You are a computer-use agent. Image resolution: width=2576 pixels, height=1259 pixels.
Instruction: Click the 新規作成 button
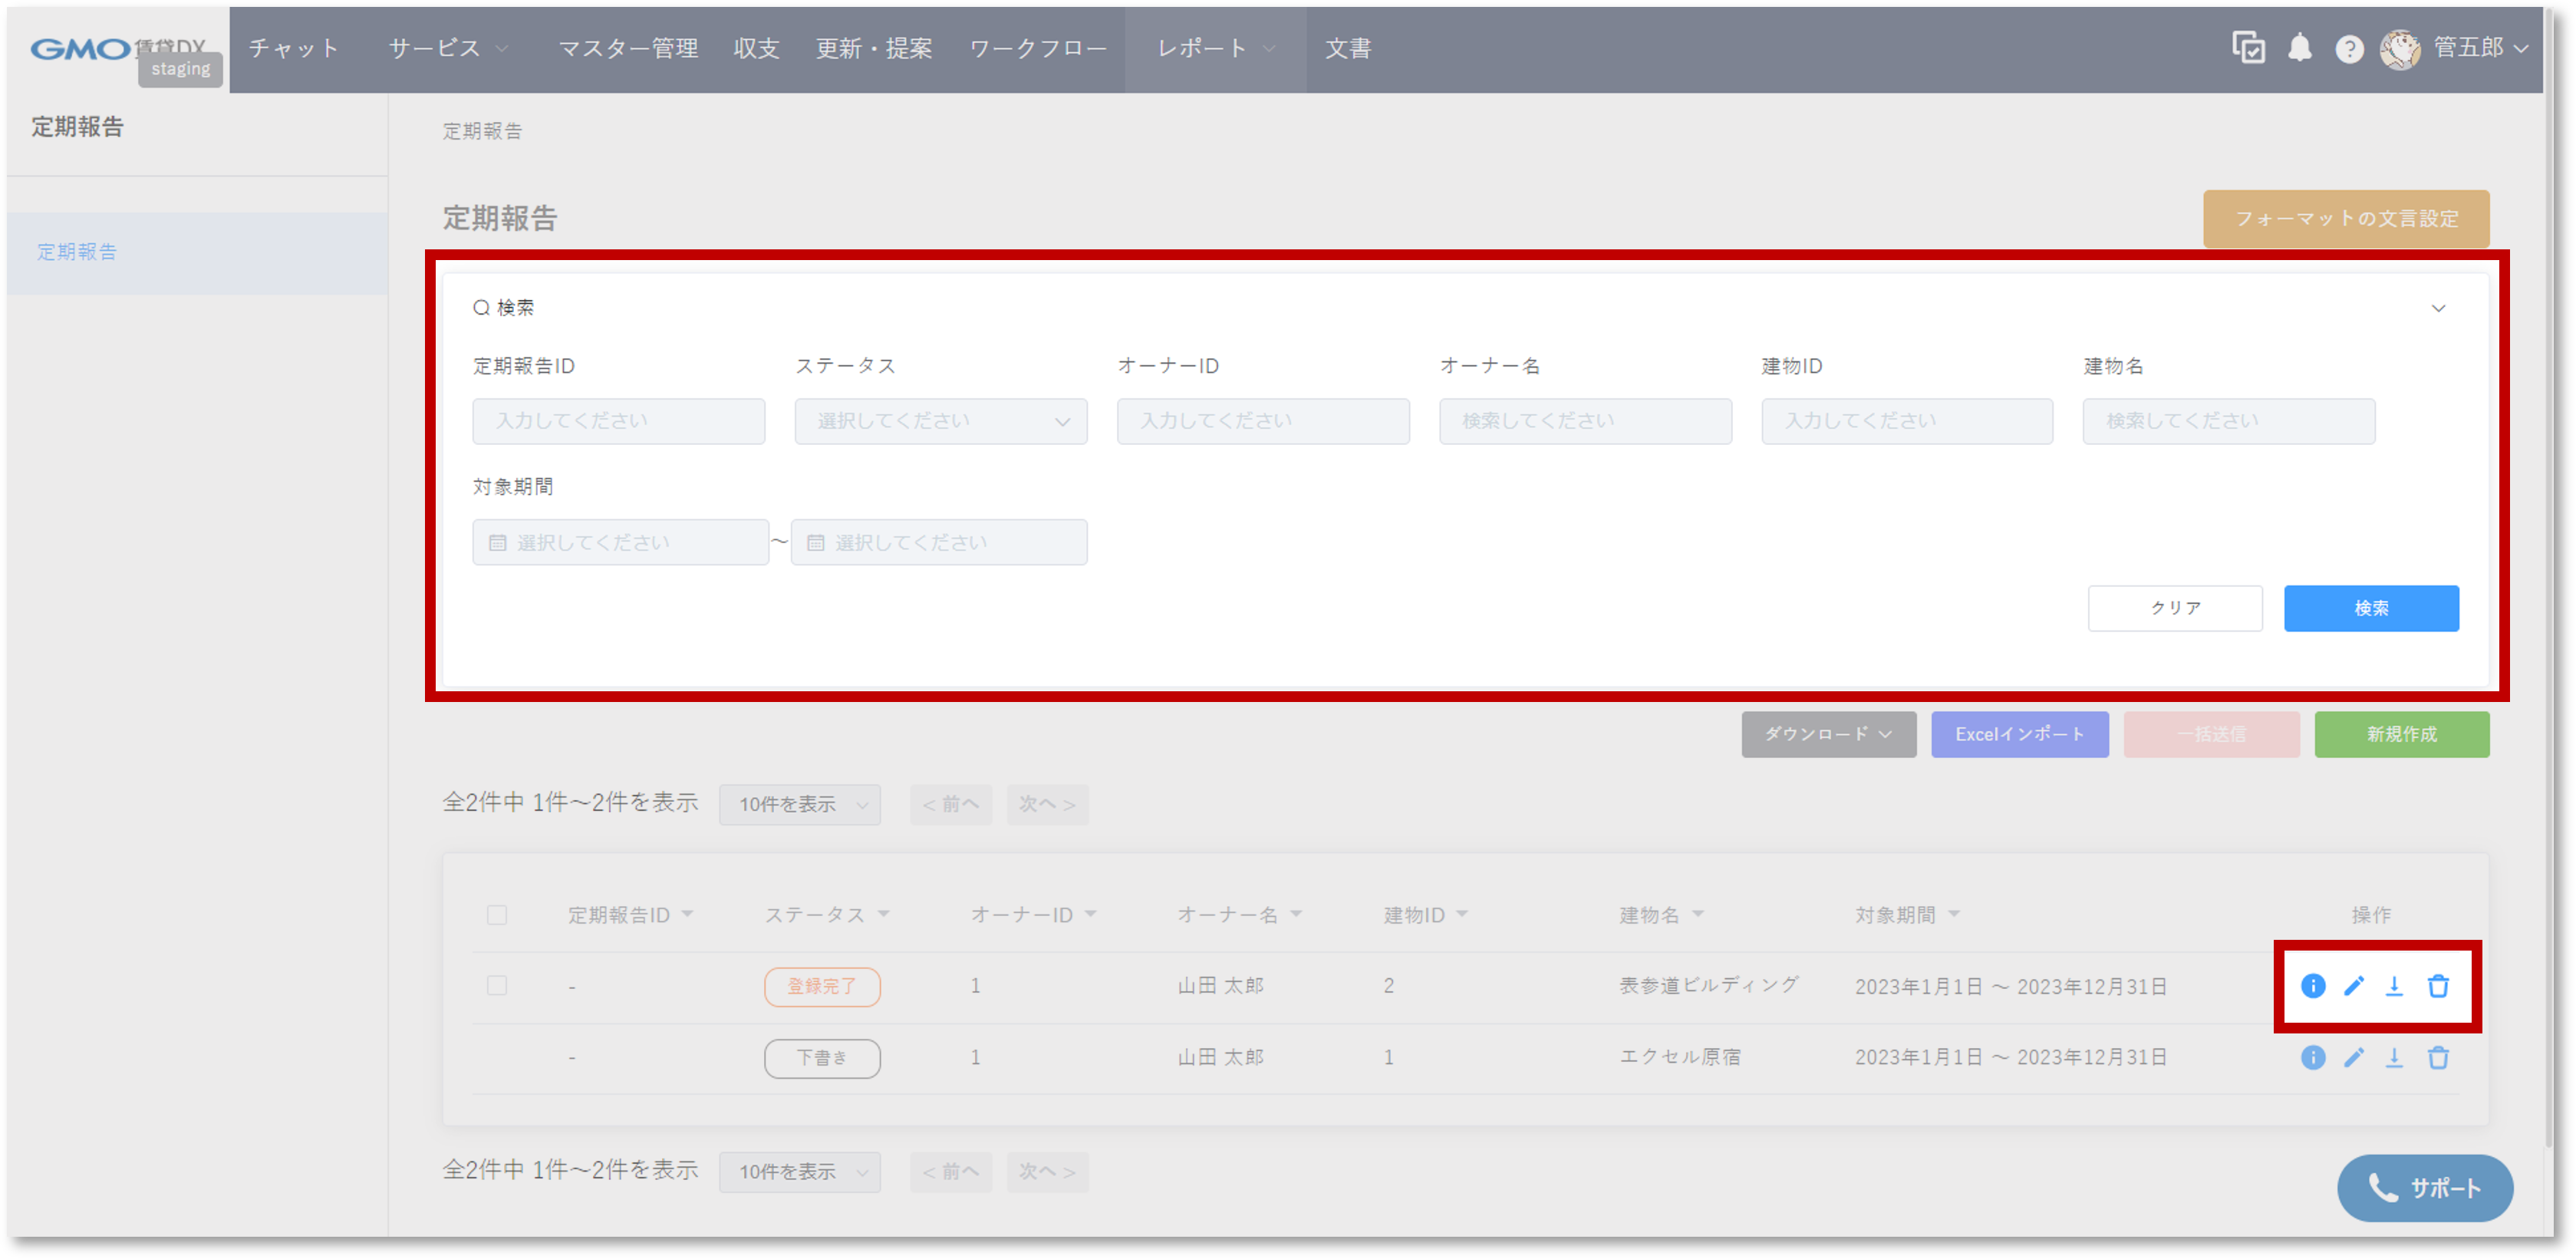click(2403, 734)
